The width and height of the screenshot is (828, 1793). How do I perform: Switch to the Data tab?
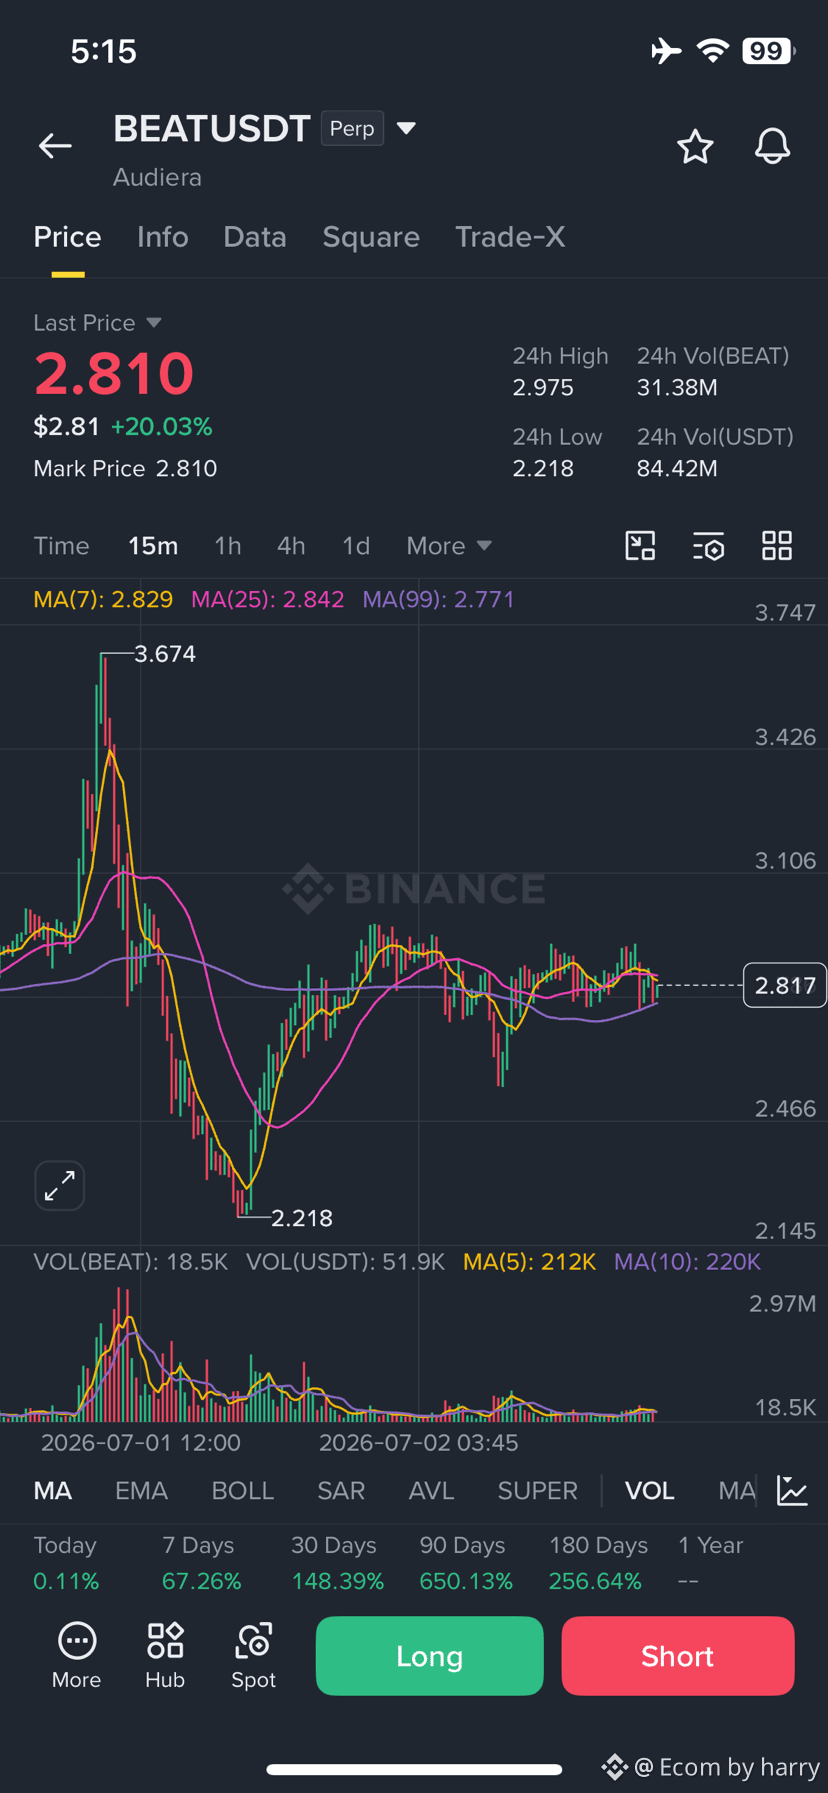coord(255,237)
